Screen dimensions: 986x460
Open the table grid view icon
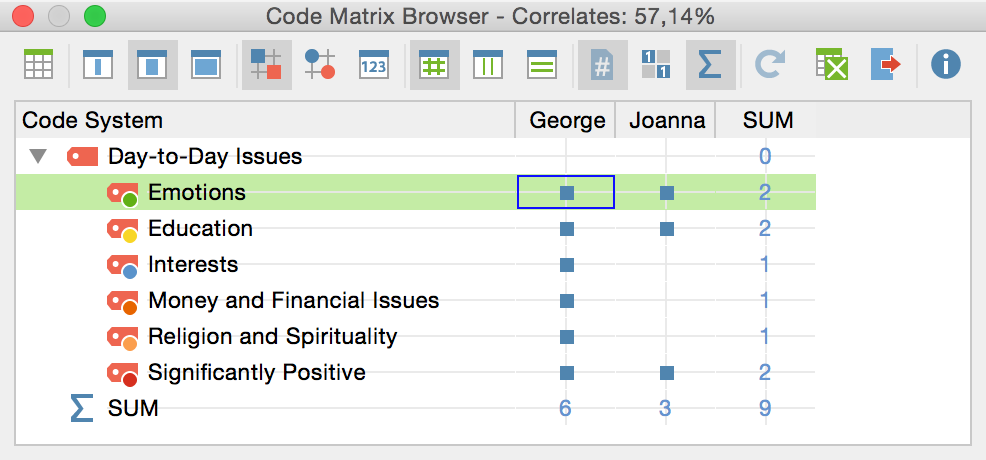click(38, 65)
